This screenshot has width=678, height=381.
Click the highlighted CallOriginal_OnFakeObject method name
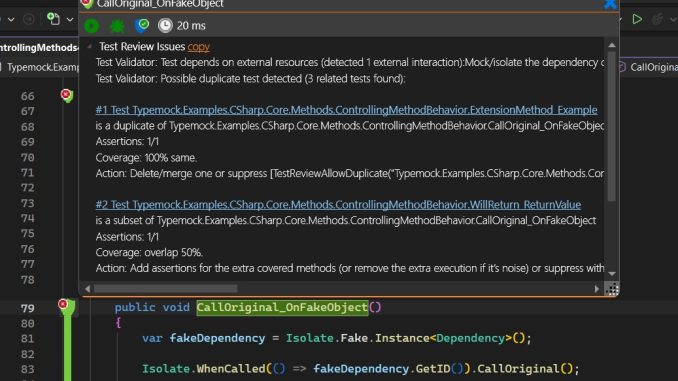click(282, 307)
